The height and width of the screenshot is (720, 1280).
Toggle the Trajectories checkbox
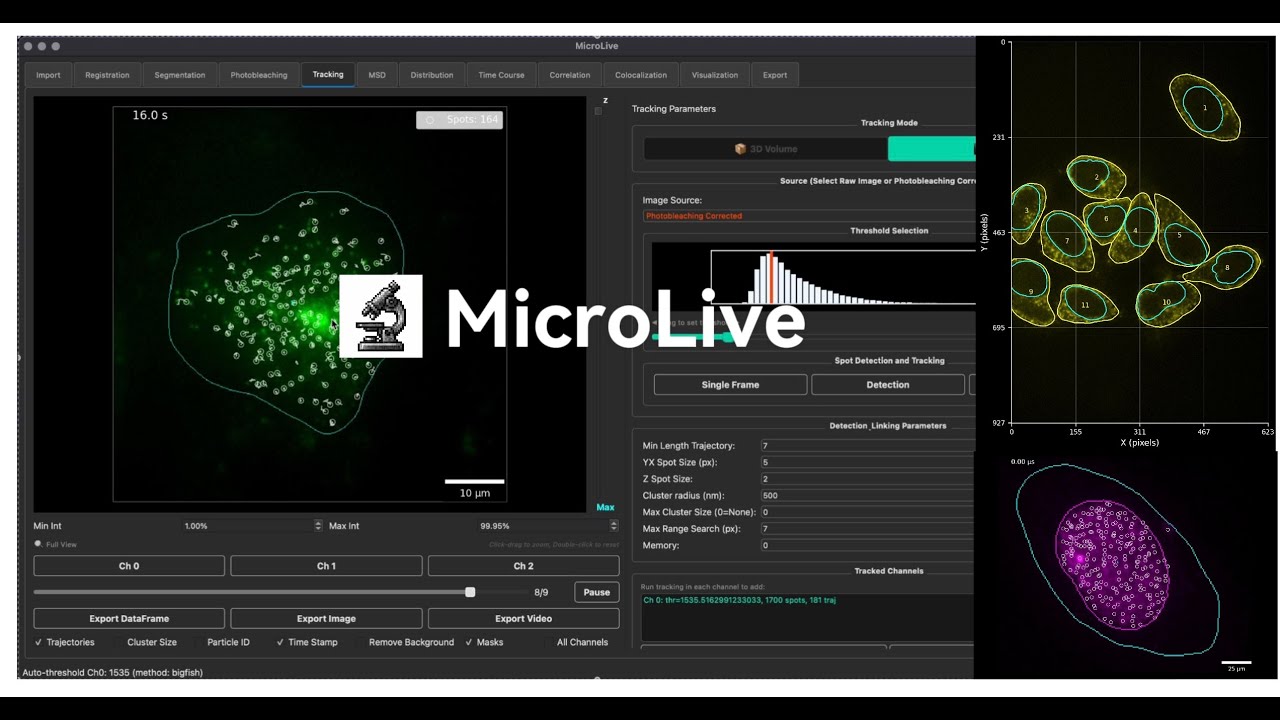[66, 642]
